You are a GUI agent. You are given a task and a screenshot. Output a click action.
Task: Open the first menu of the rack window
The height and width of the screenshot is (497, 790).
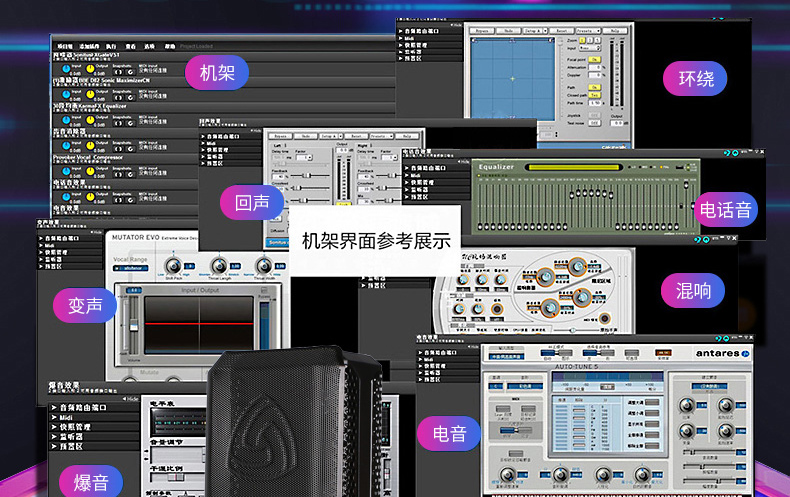(64, 46)
